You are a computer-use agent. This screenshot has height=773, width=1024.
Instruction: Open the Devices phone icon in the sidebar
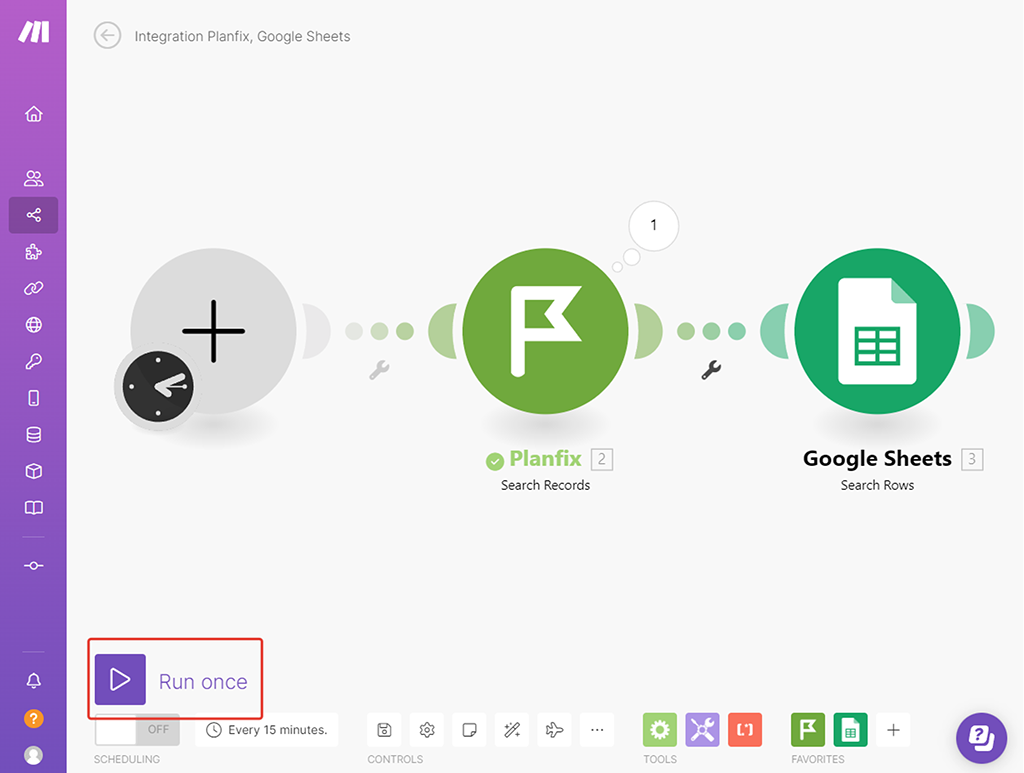[x=33, y=398]
